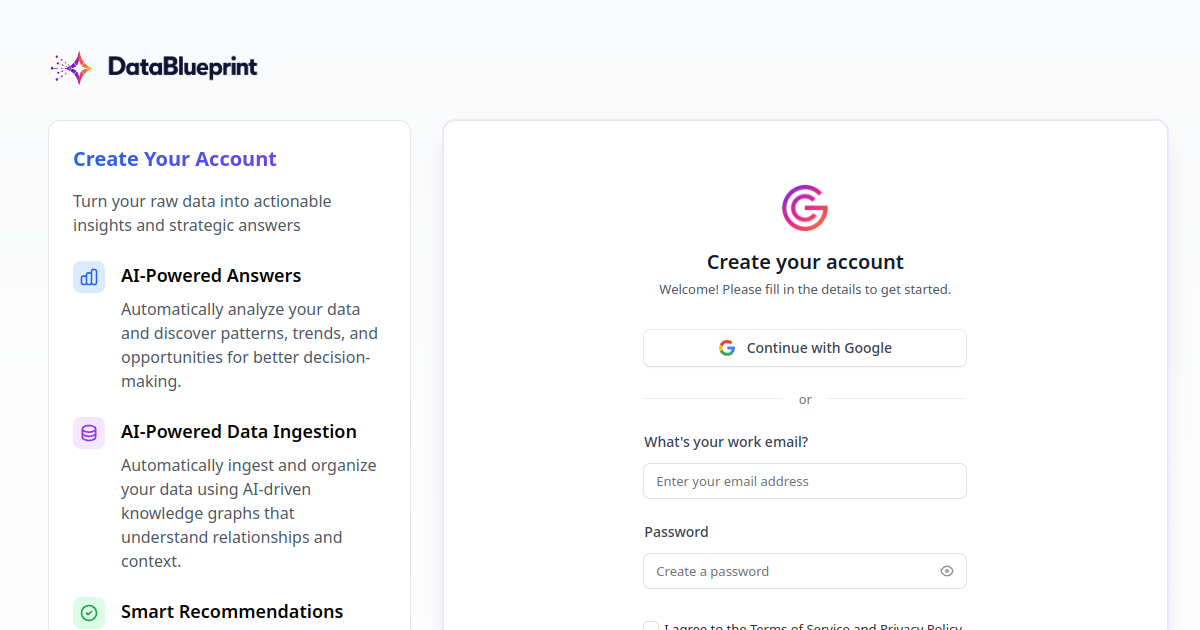Select the AI-Powered Answers heading
This screenshot has width=1200, height=630.
pyautogui.click(x=211, y=276)
